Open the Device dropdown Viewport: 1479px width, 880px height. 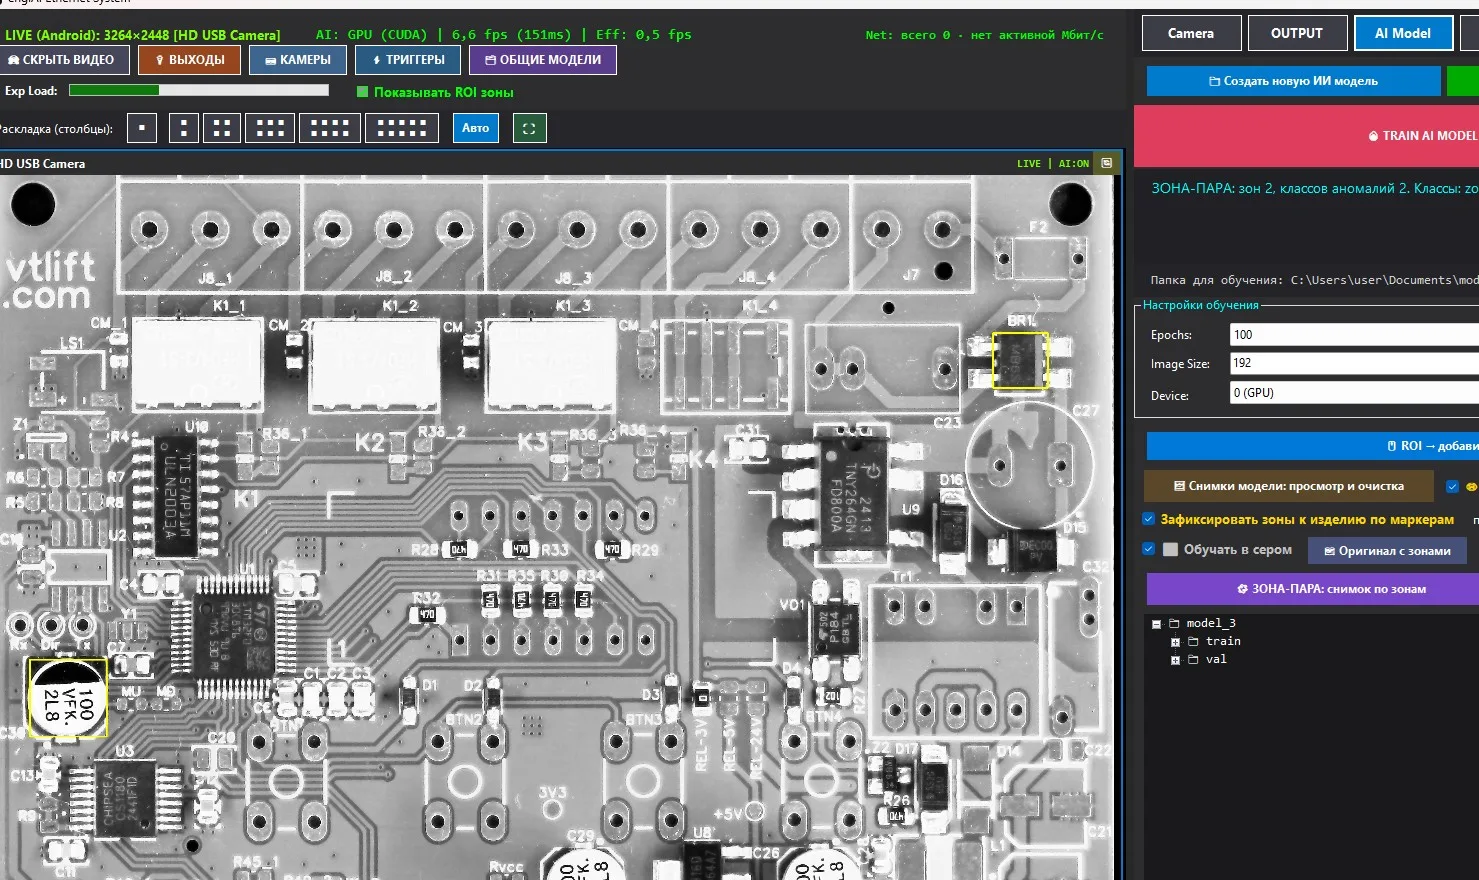(1354, 393)
